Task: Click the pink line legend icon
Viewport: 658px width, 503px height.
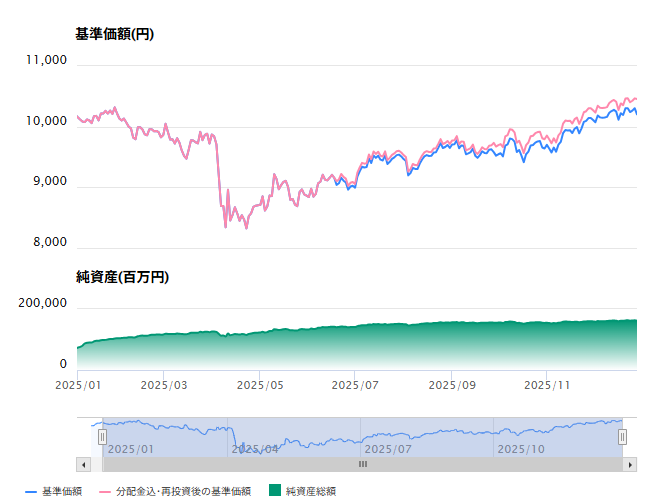Action: [x=104, y=491]
